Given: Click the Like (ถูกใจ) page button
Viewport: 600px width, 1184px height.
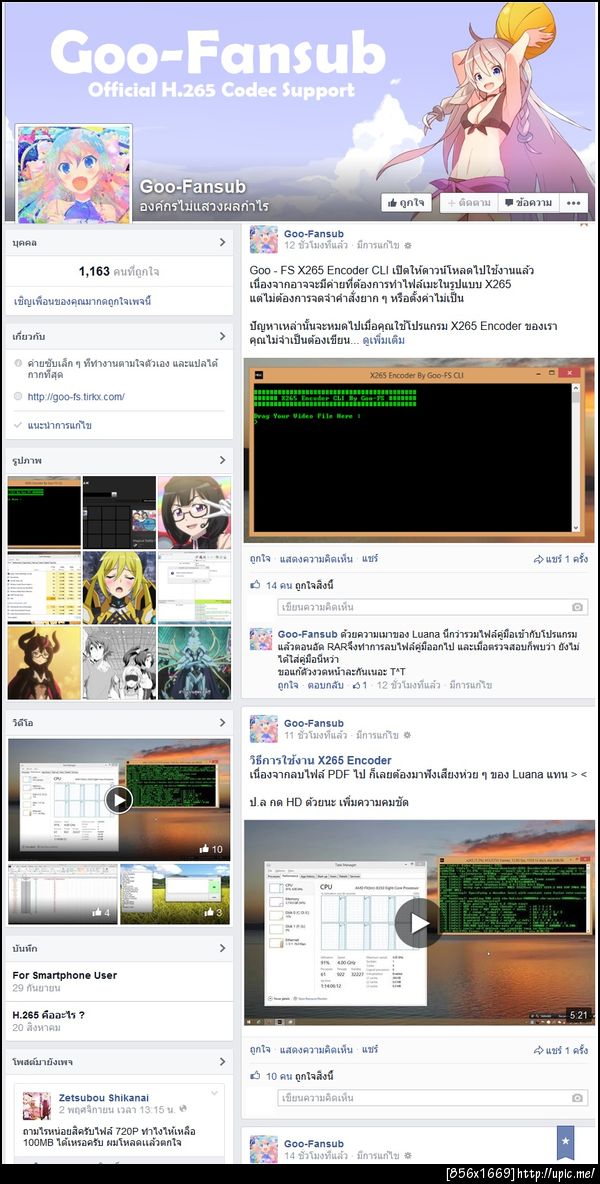Looking at the screenshot, I should click(406, 202).
